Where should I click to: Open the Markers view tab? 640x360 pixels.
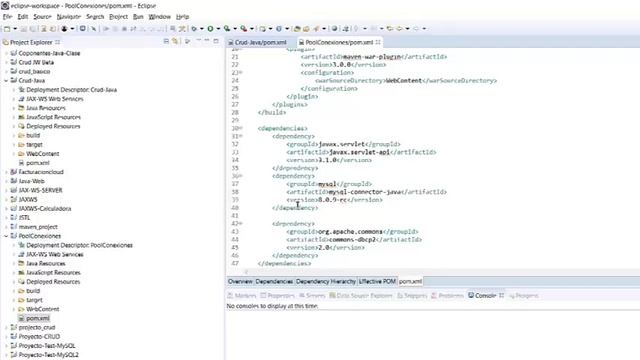pos(242,296)
